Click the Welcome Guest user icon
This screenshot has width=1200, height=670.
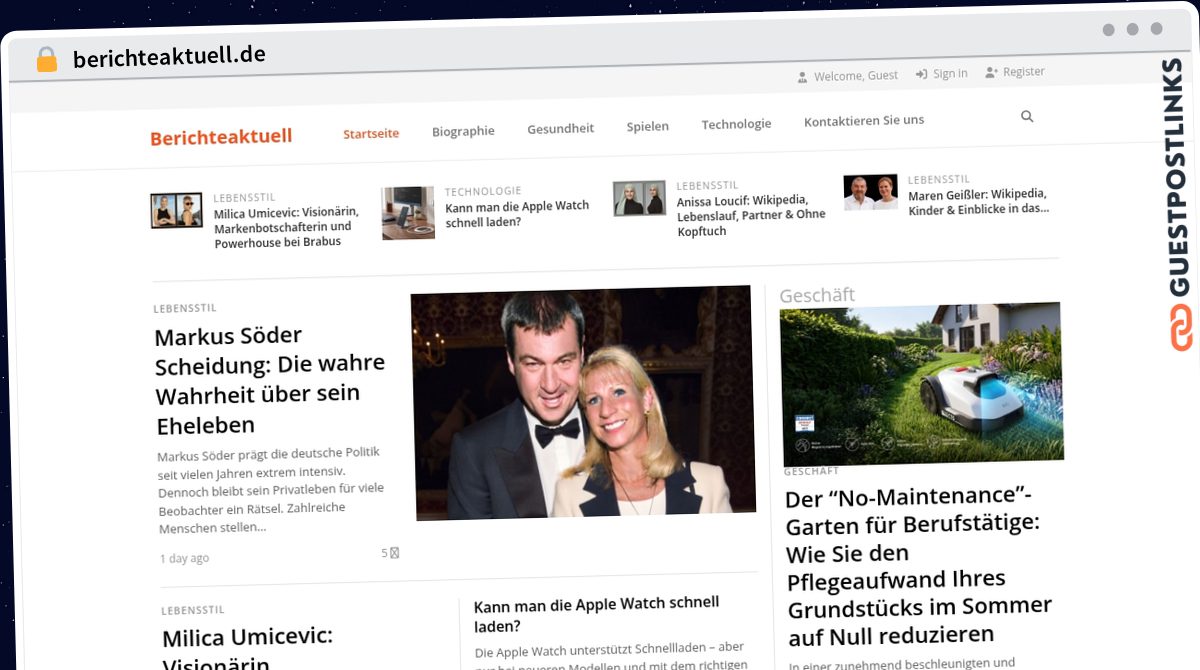(802, 77)
